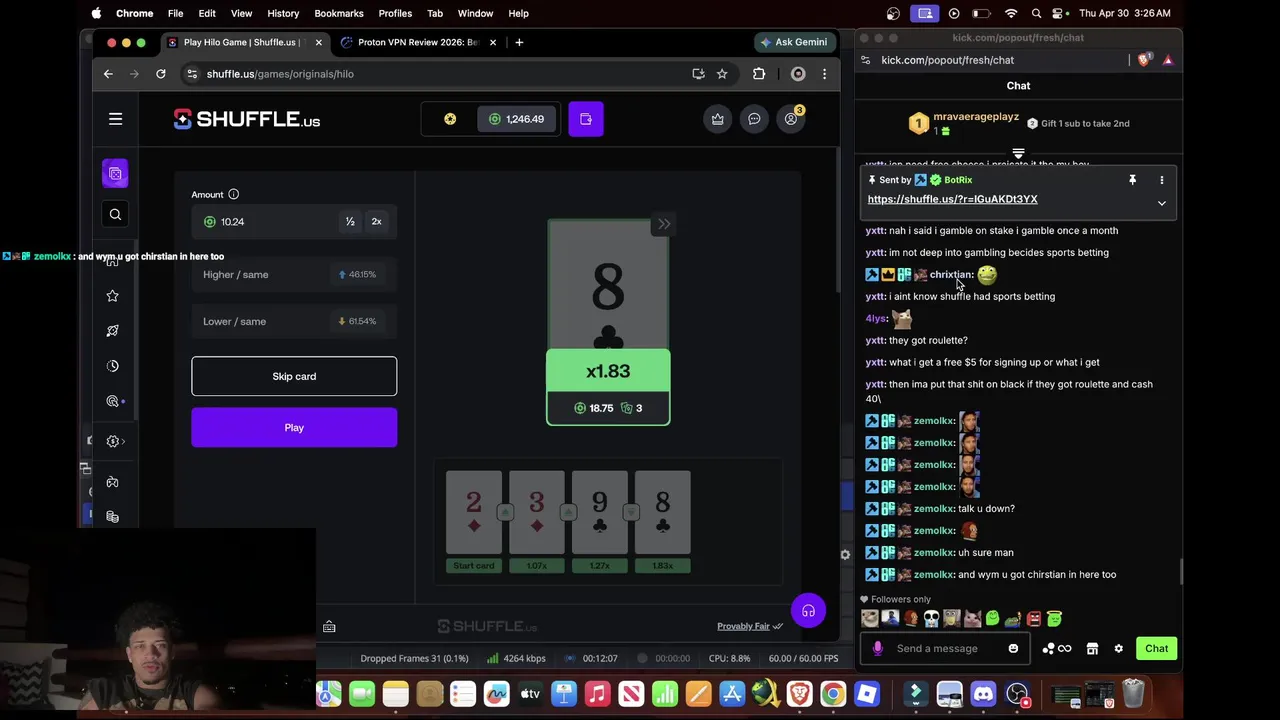The image size is (1280, 720).
Task: Open the Bookmarks menu
Action: pyautogui.click(x=339, y=13)
